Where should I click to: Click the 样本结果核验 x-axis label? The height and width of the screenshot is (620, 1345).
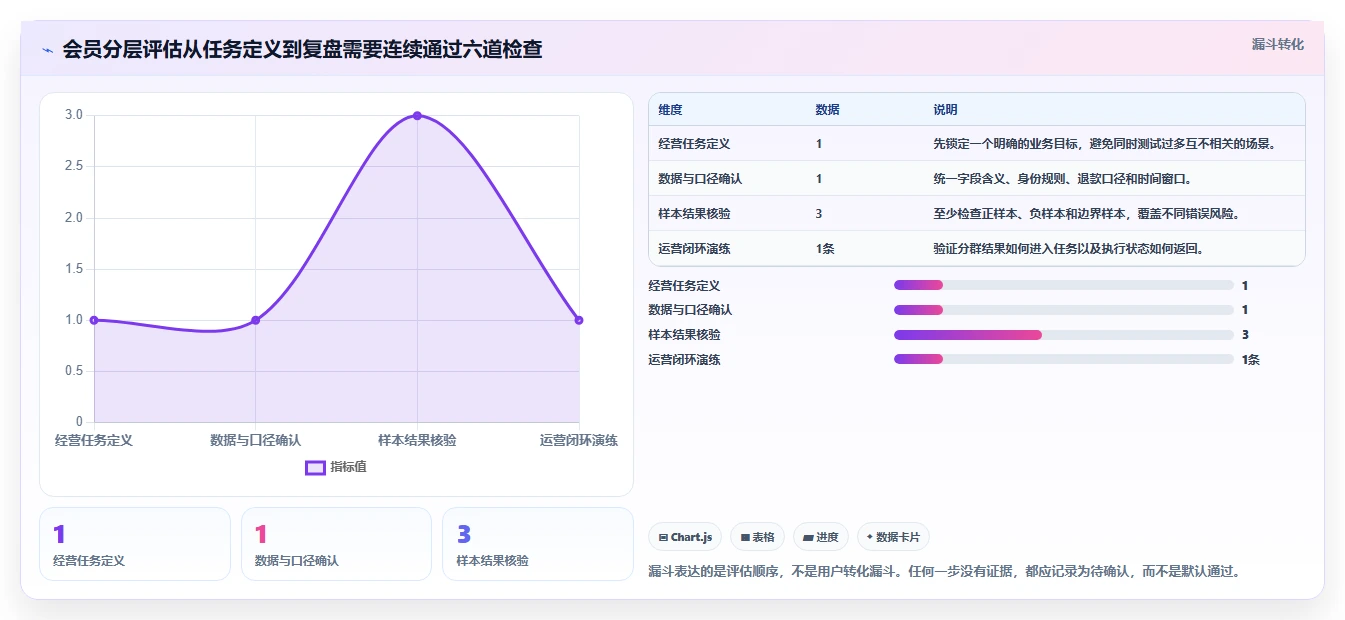tap(417, 440)
